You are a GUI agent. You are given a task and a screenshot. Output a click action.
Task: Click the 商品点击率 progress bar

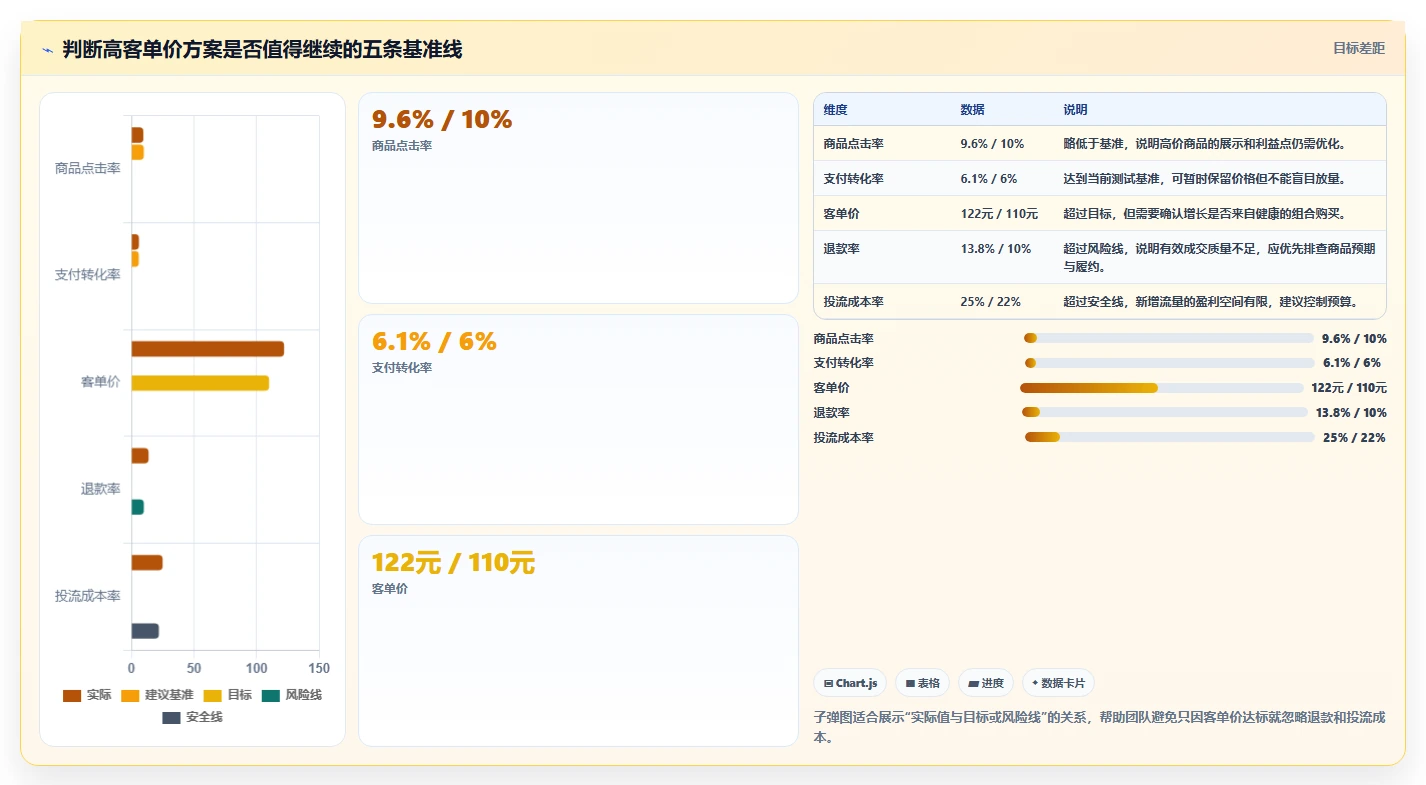(1168, 338)
